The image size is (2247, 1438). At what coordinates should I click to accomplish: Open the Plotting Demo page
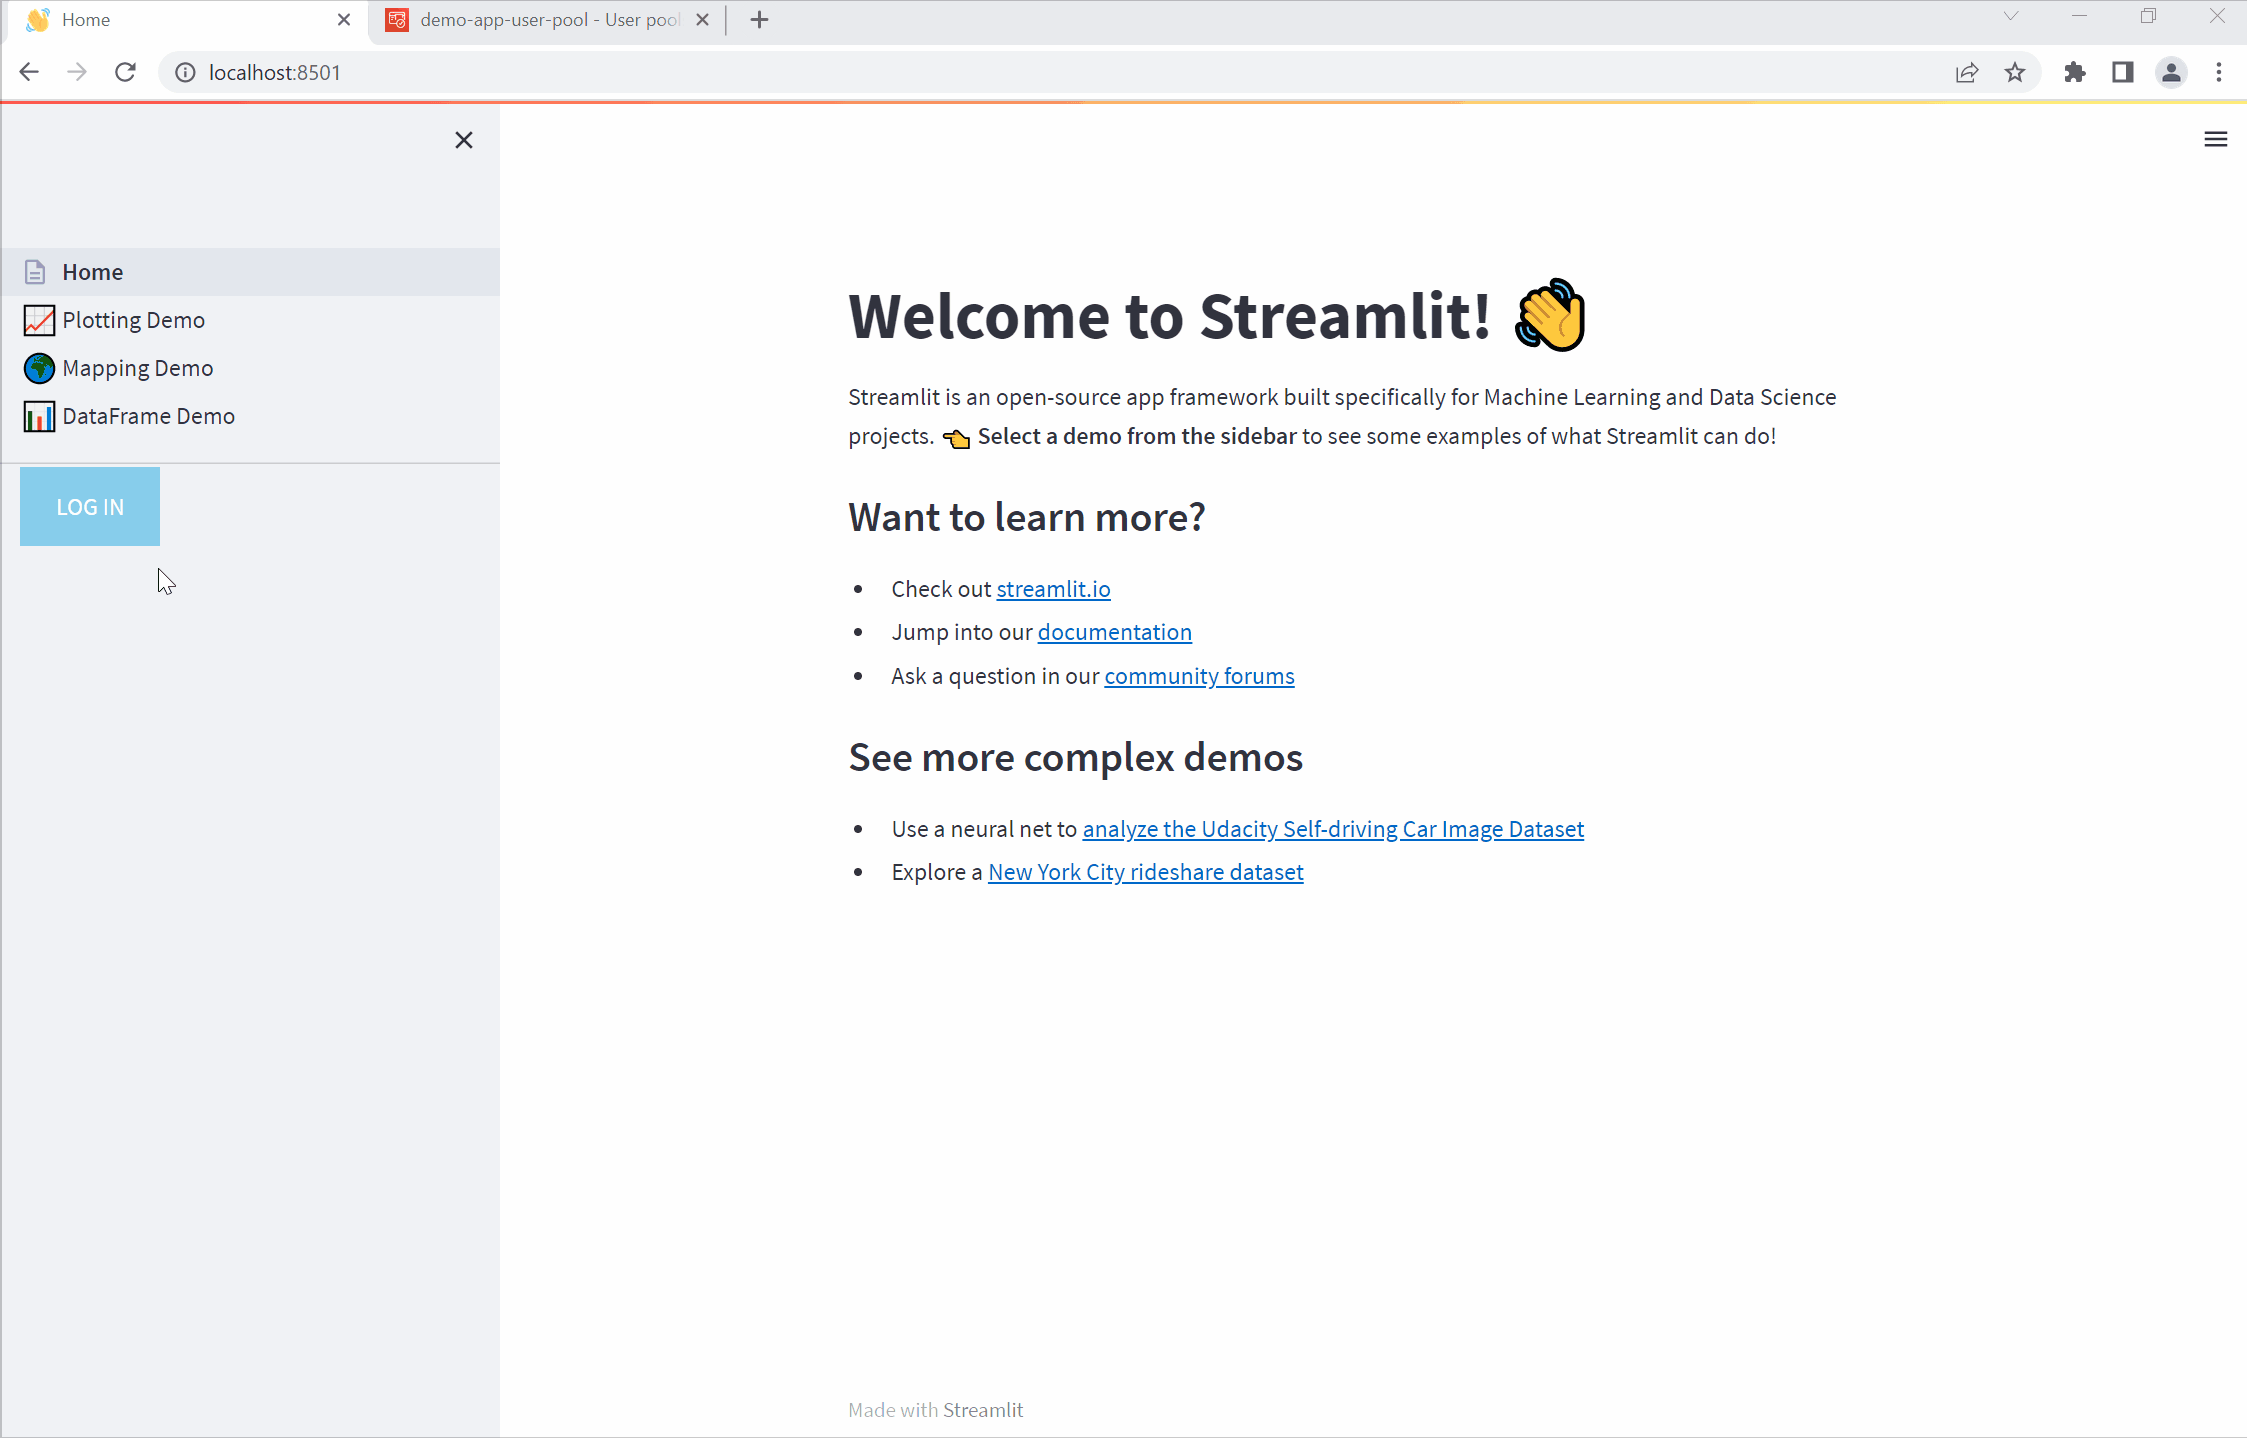pyautogui.click(x=133, y=320)
